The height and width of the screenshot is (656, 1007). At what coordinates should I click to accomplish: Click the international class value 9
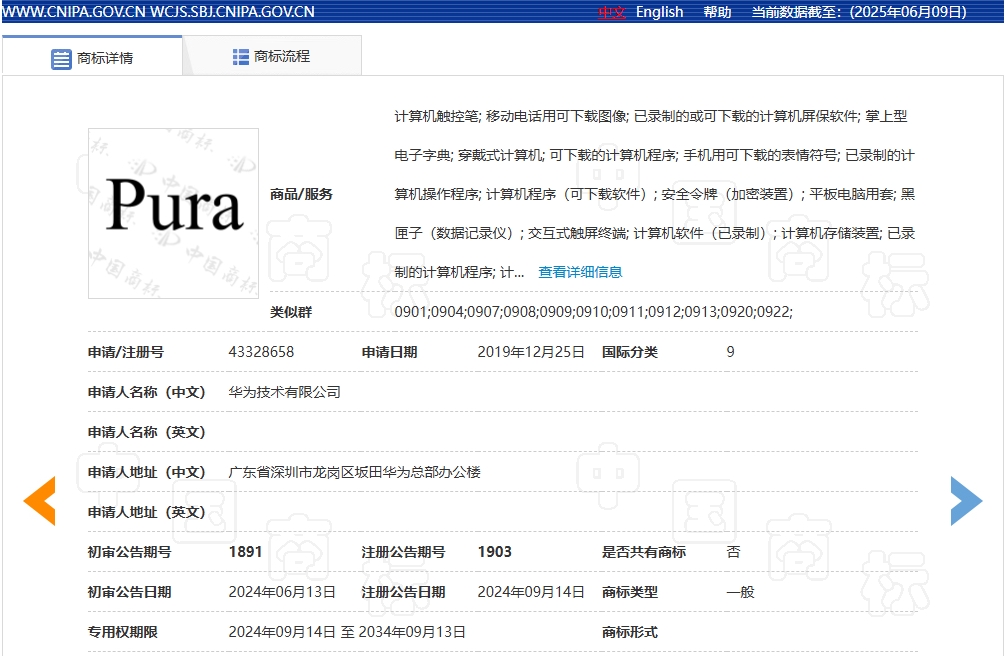pos(730,352)
